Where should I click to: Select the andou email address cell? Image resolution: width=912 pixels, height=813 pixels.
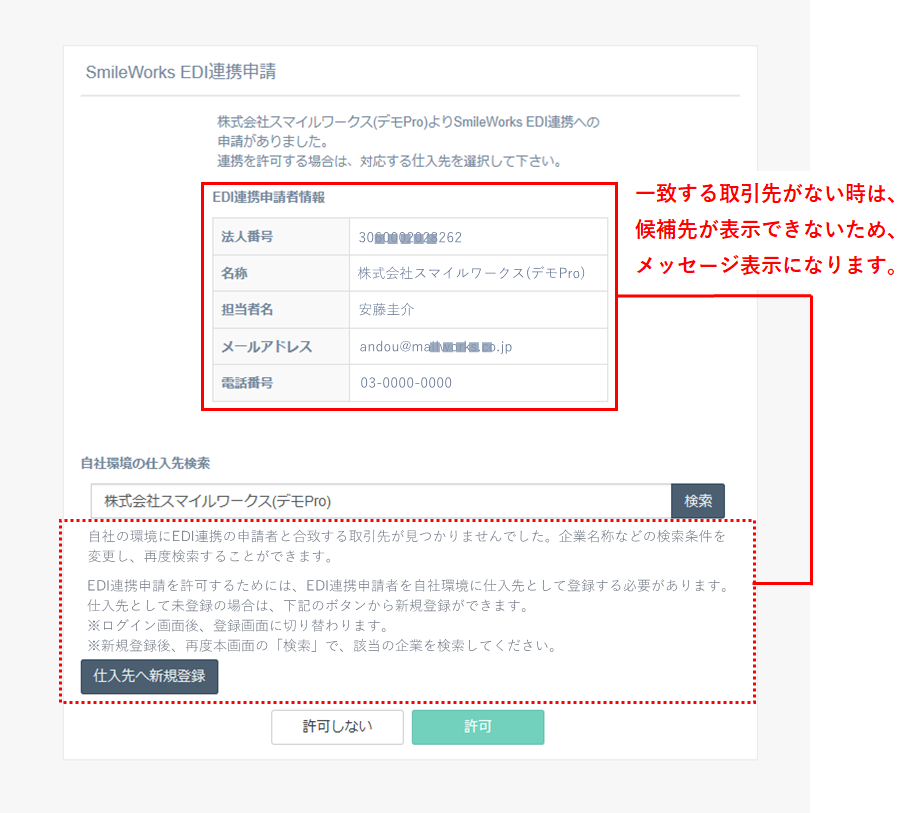click(x=478, y=347)
